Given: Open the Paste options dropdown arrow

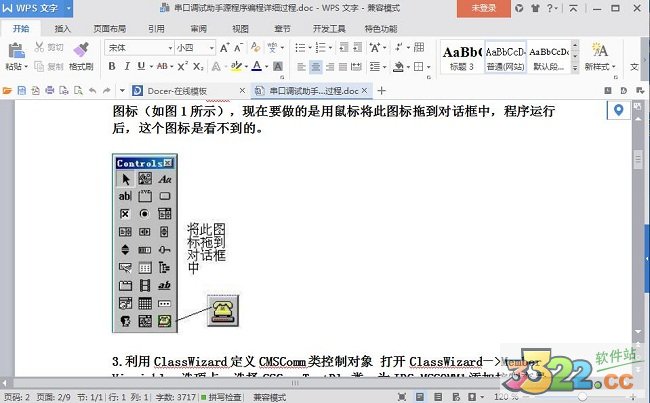Looking at the screenshot, I should click(x=26, y=66).
